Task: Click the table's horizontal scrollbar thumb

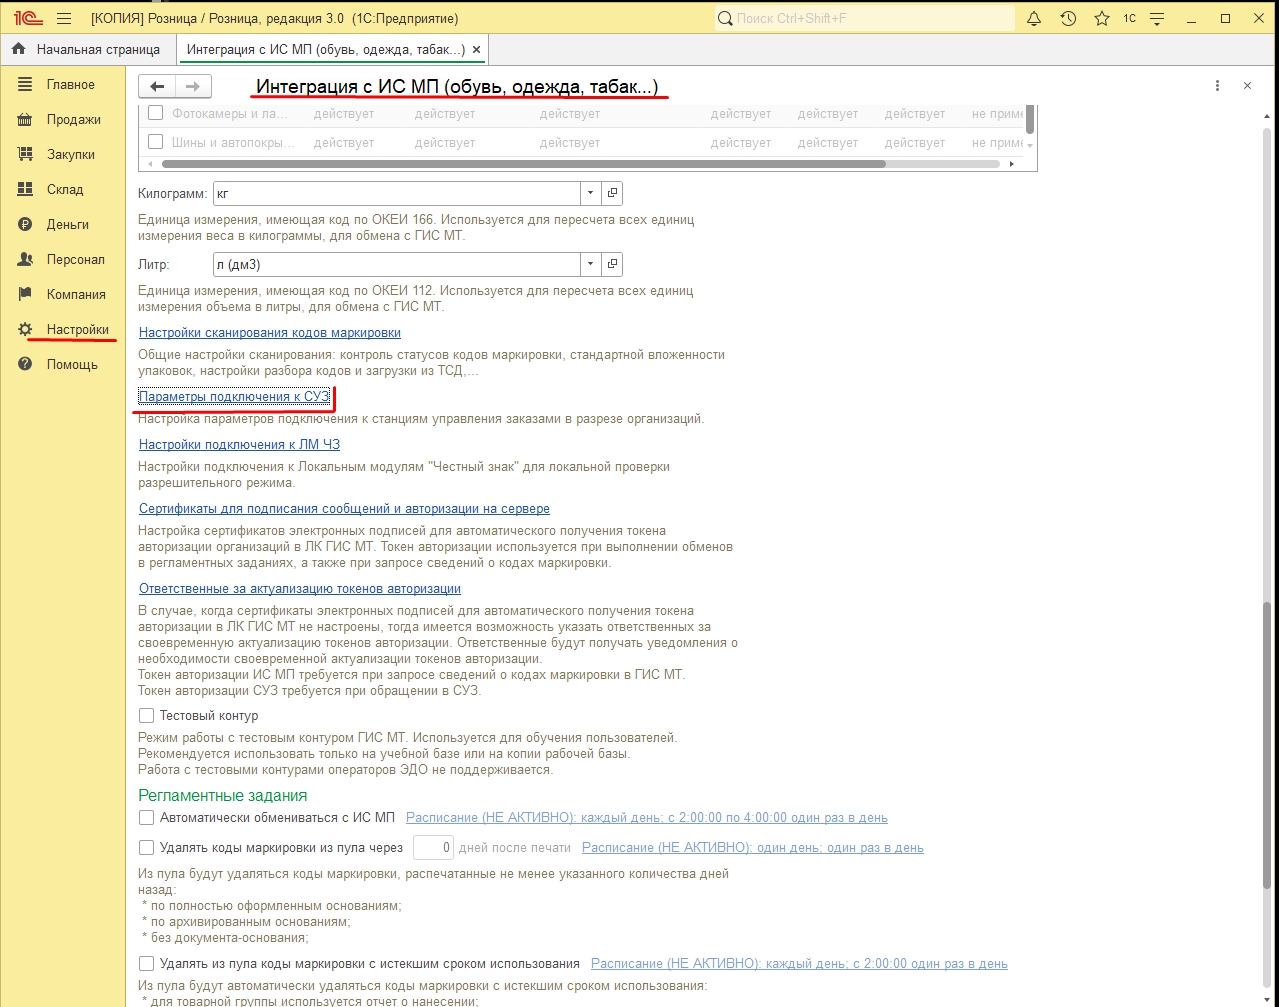Action: click(x=525, y=164)
